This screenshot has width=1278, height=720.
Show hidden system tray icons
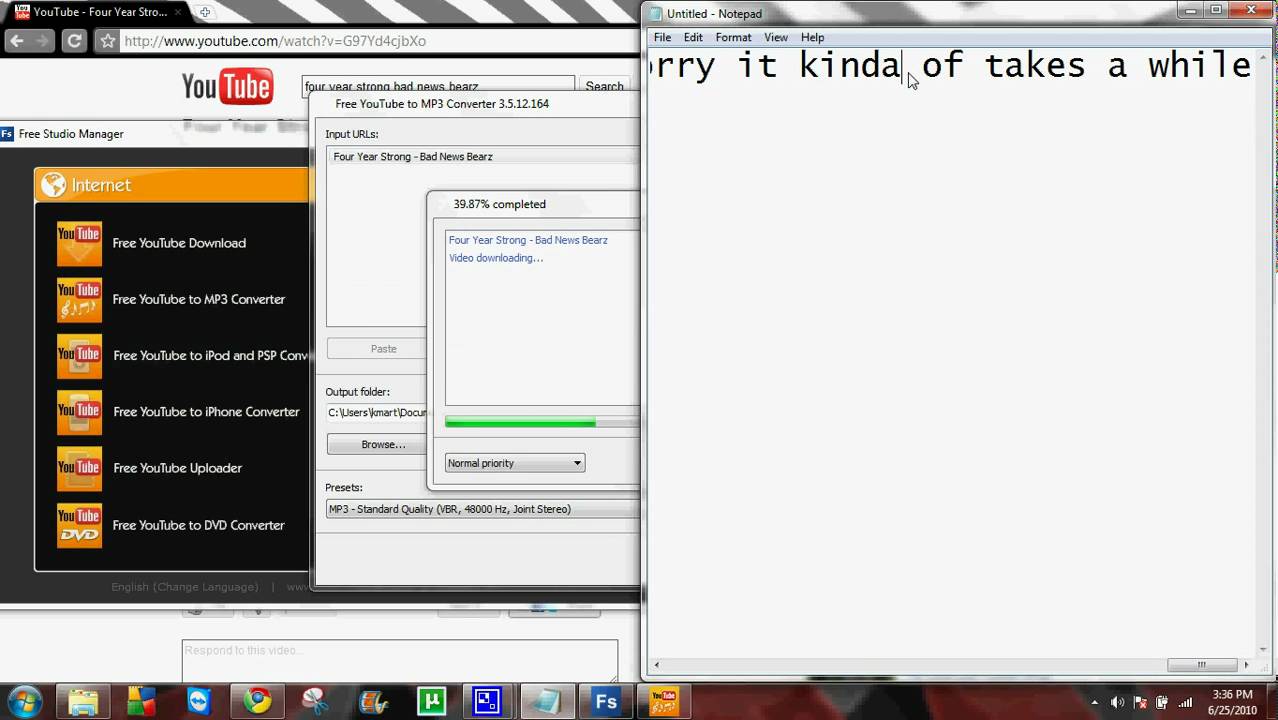click(x=1094, y=702)
